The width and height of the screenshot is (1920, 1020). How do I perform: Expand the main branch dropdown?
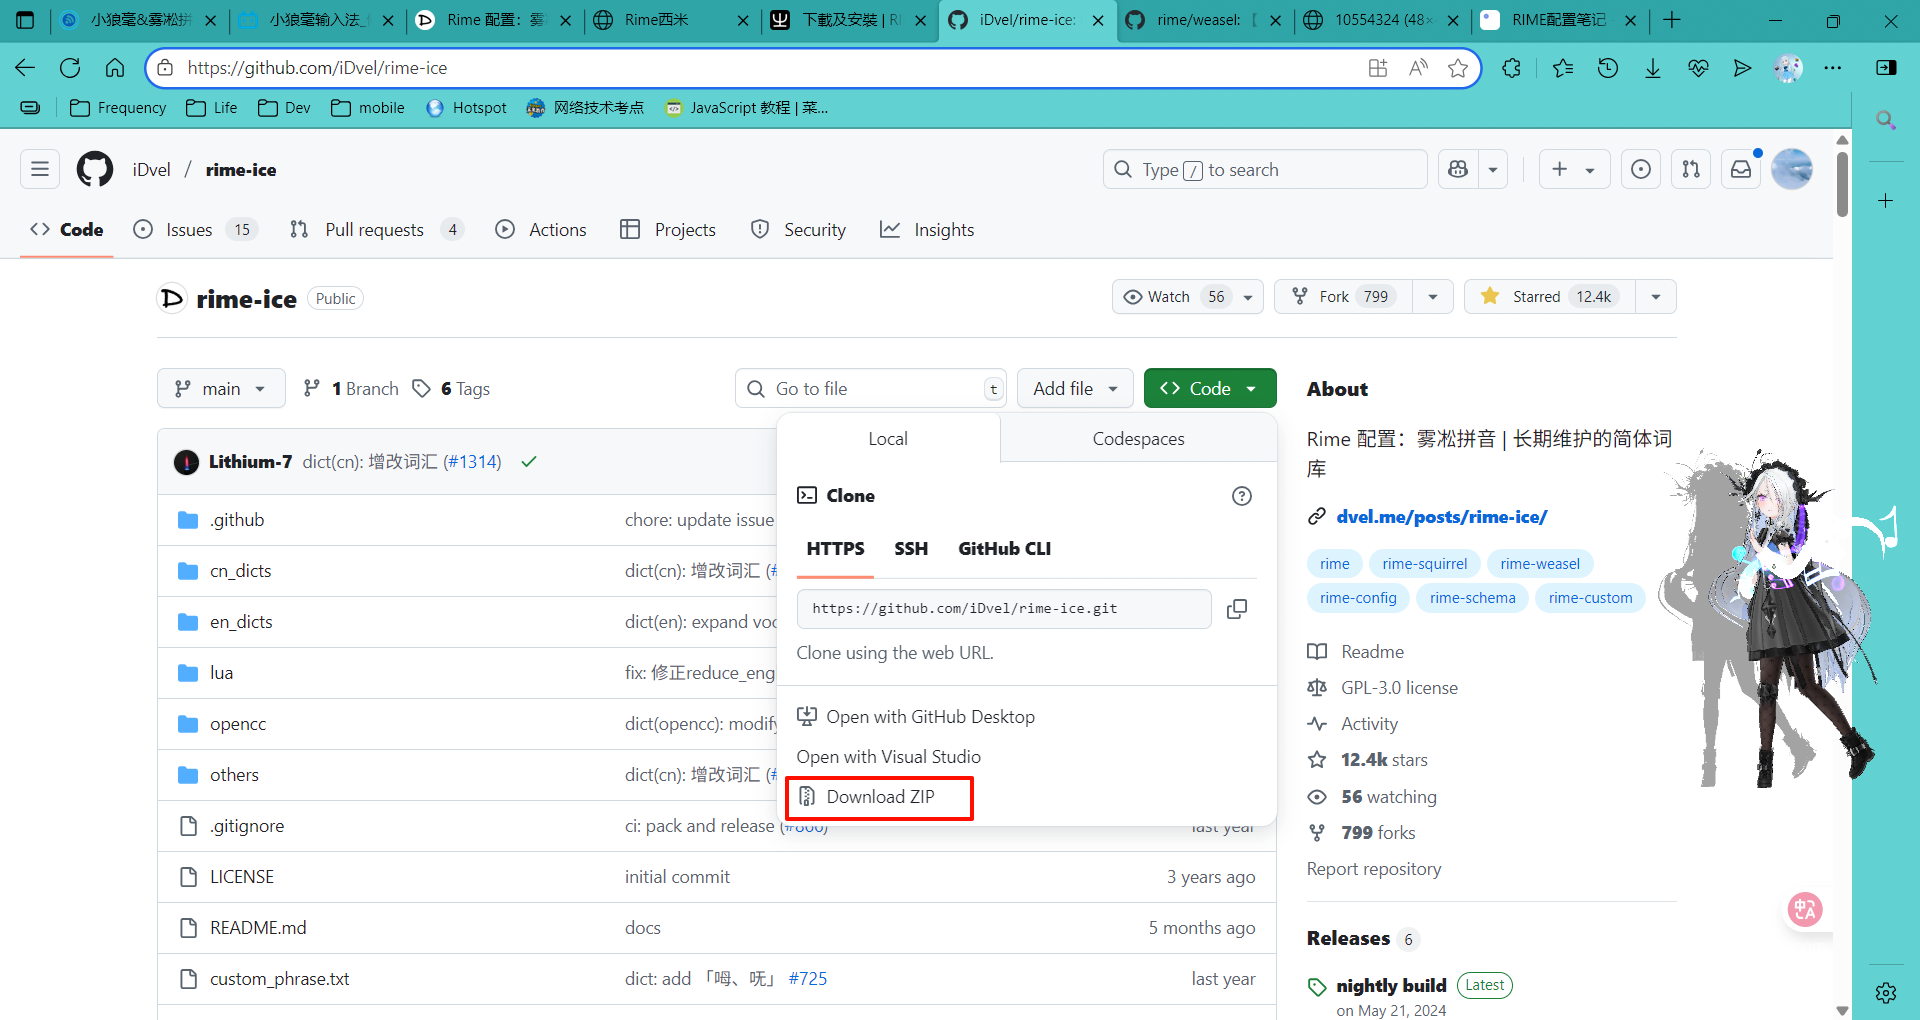pyautogui.click(x=221, y=389)
